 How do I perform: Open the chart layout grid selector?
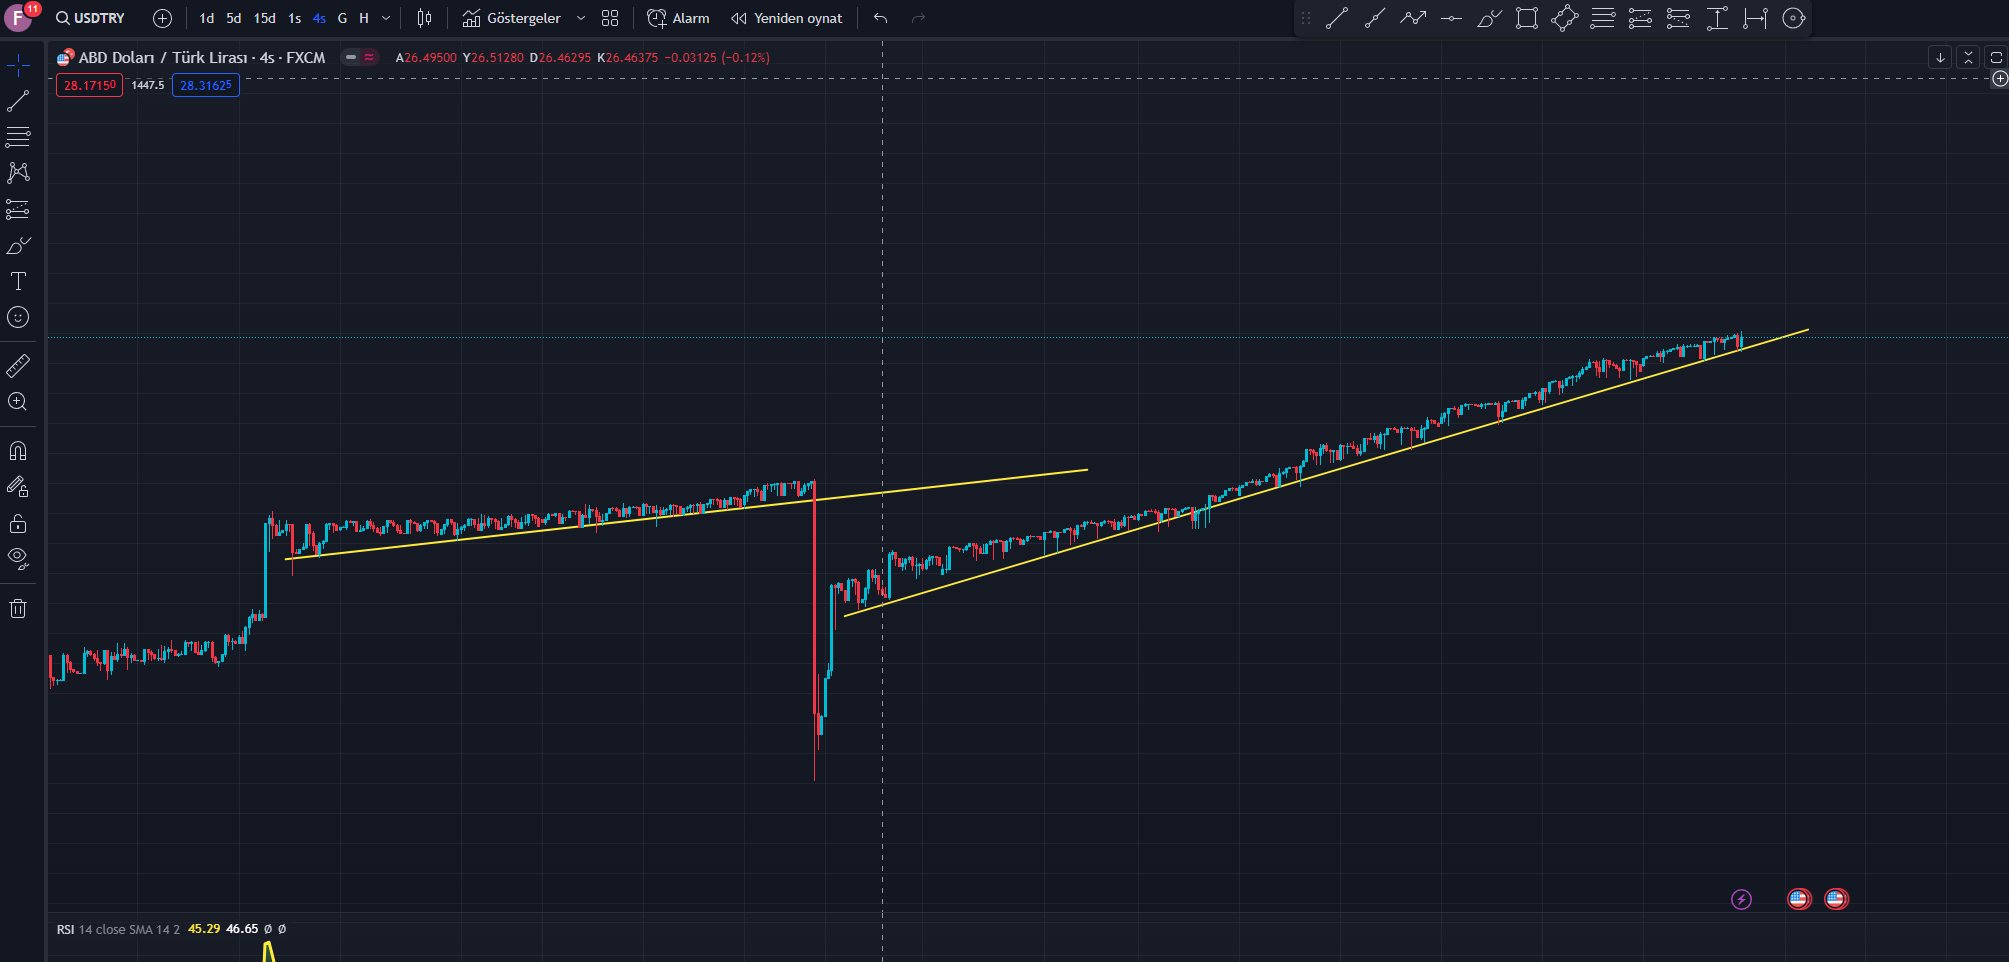[x=610, y=18]
